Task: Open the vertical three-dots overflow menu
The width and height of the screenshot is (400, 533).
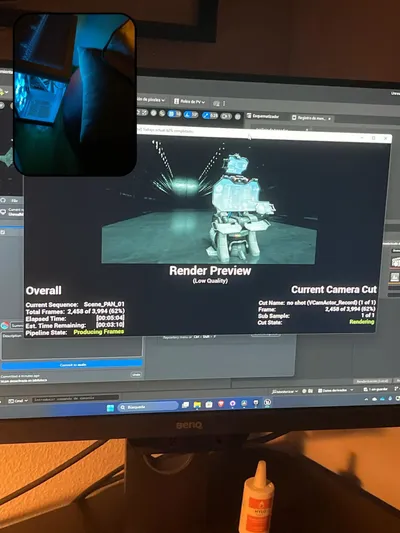Action: point(224,103)
